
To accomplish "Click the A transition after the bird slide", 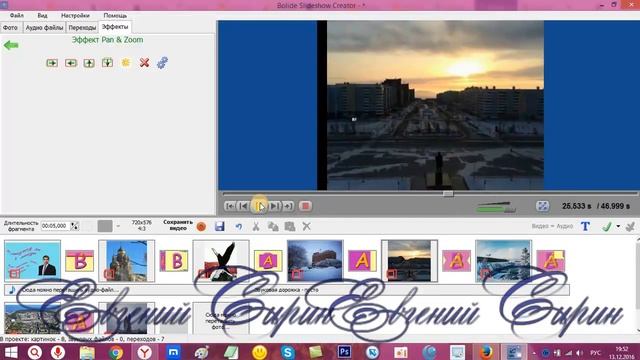I will coord(268,261).
